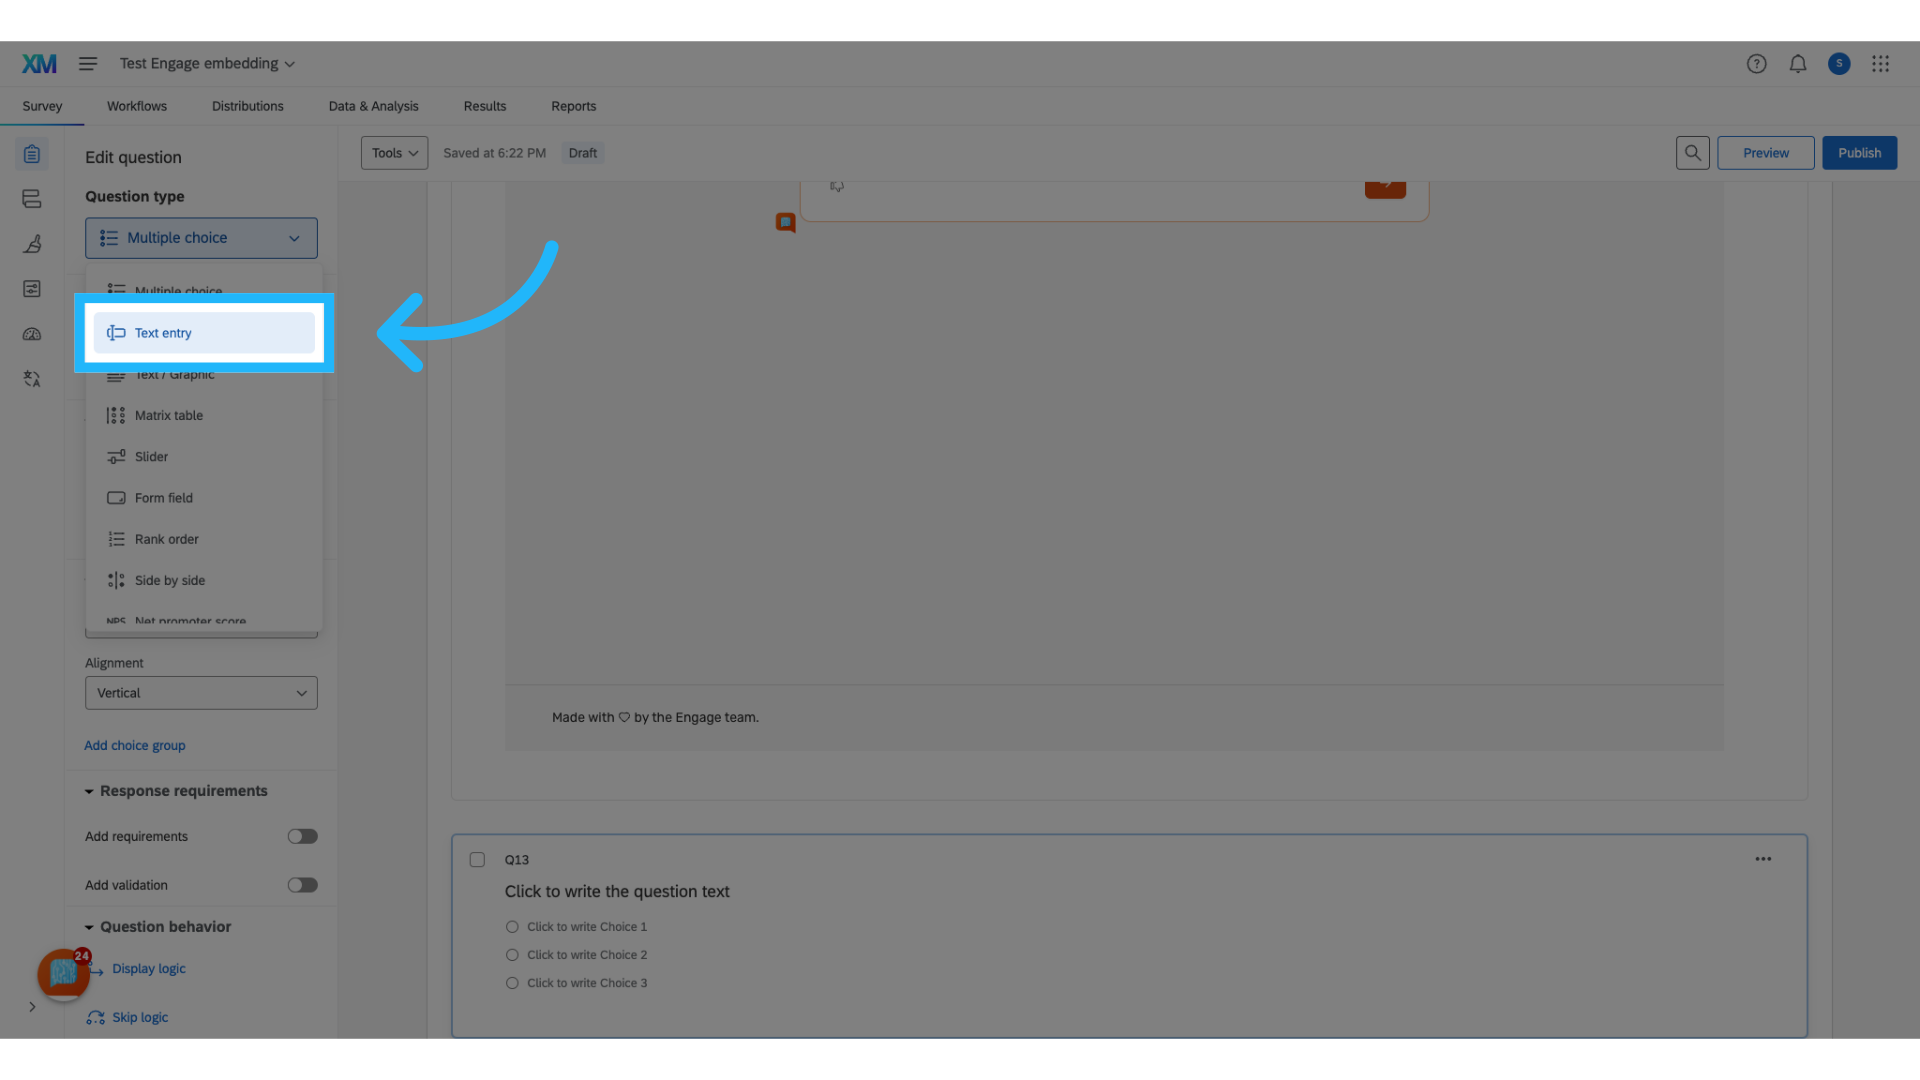Image resolution: width=1920 pixels, height=1080 pixels.
Task: Select radio for Choice 1
Action: pyautogui.click(x=512, y=927)
